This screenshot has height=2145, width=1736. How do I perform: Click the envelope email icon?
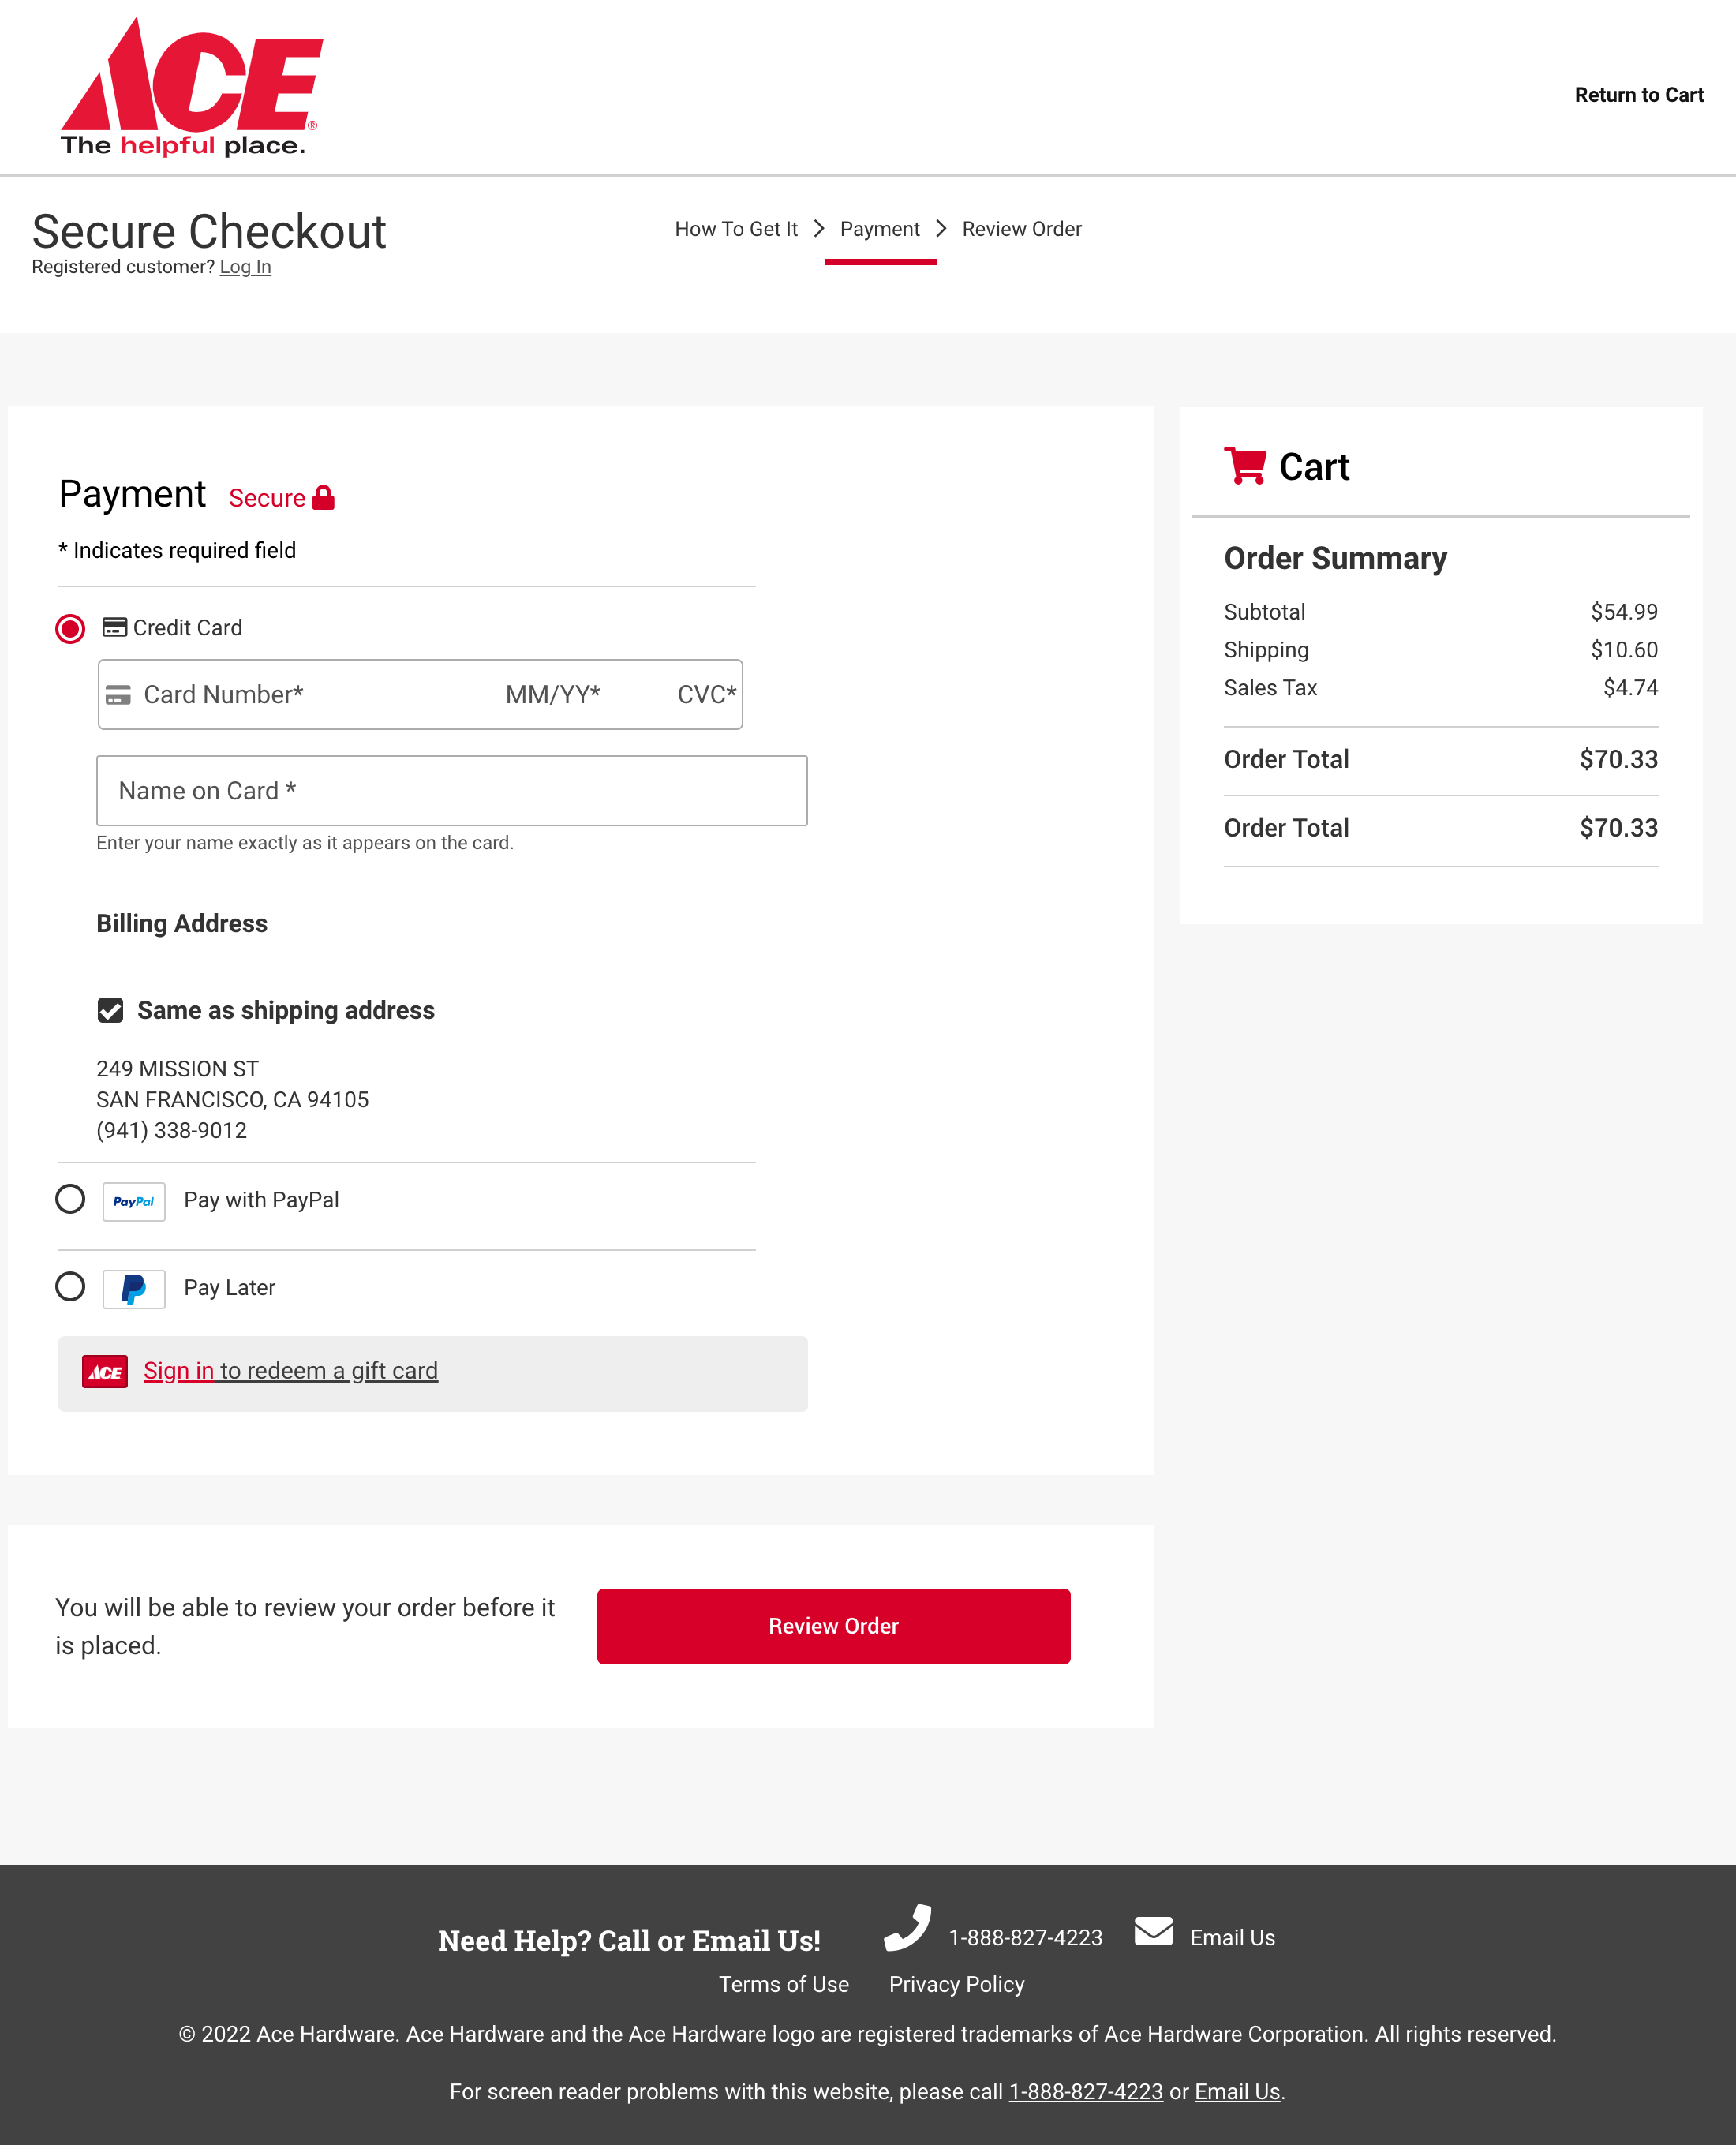pos(1153,1931)
